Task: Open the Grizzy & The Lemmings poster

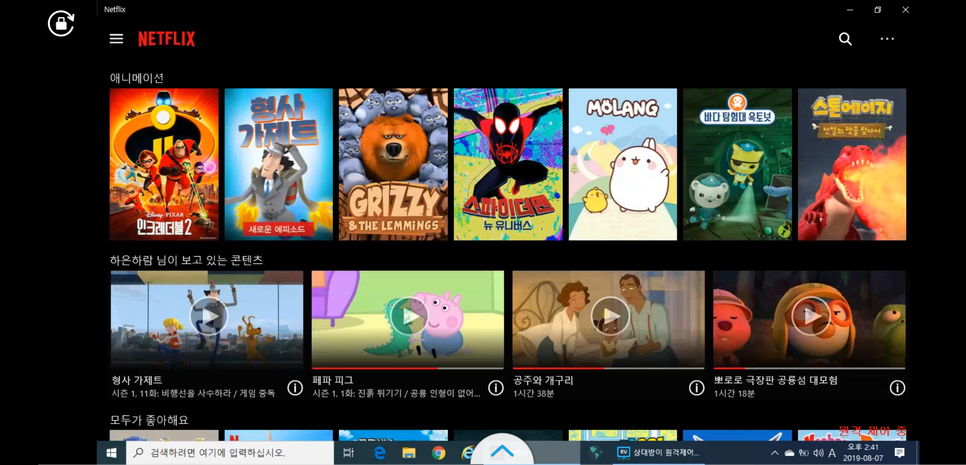Action: 393,164
